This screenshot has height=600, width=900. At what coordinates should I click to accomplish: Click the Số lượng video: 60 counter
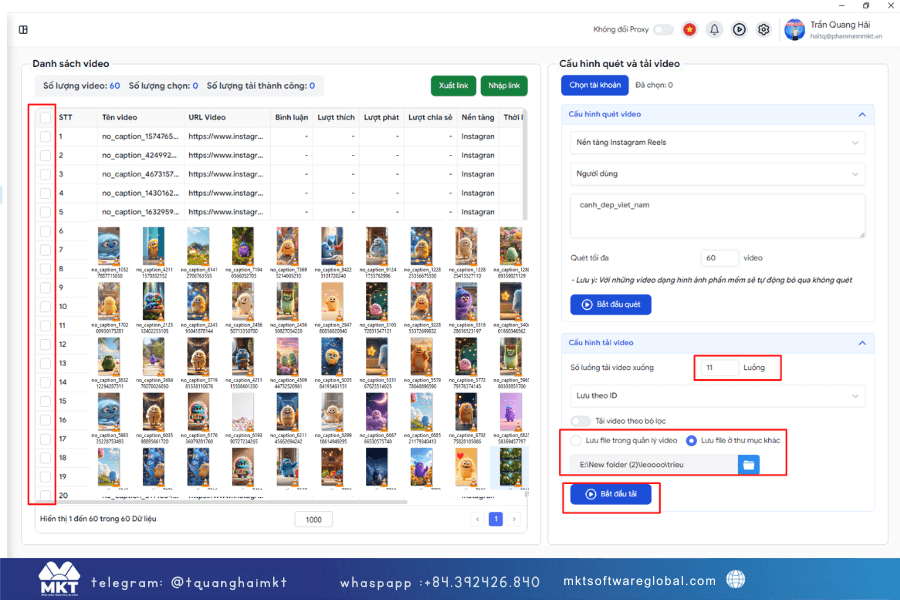pos(82,86)
